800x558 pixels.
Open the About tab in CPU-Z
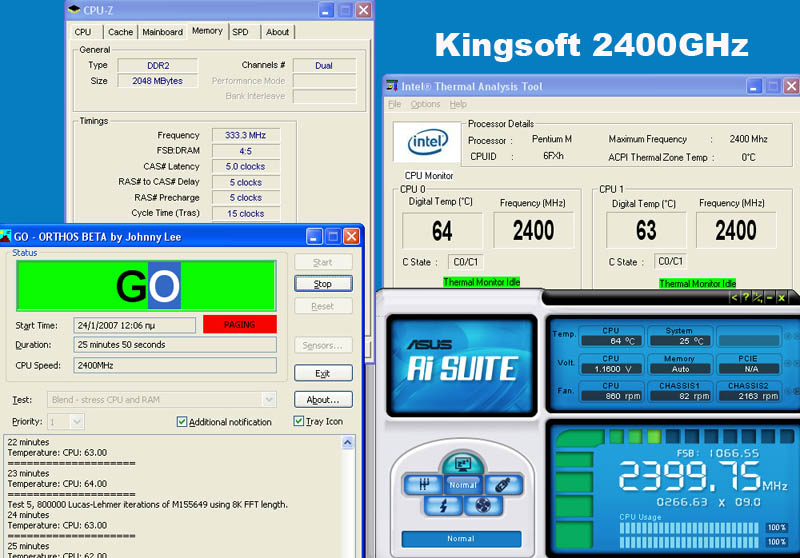coord(278,32)
